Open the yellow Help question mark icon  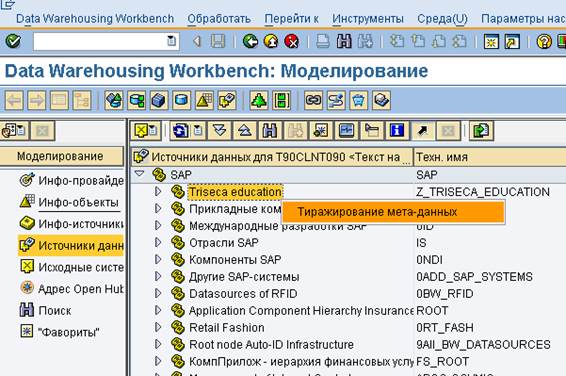(x=544, y=41)
